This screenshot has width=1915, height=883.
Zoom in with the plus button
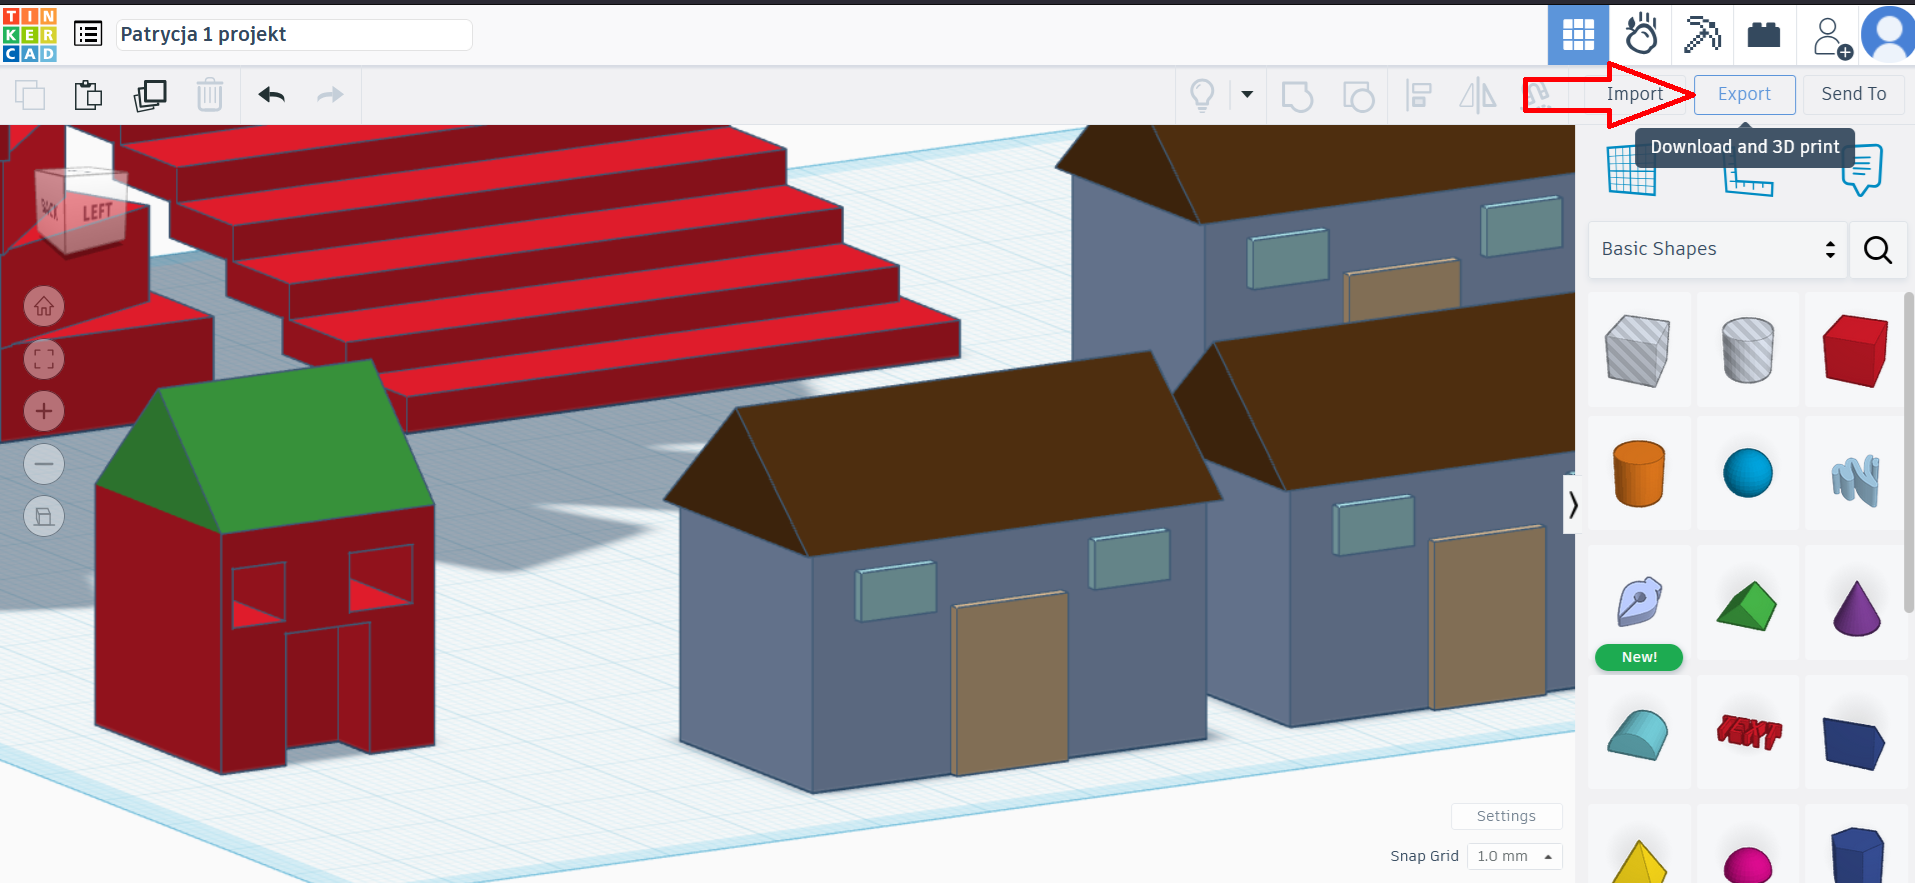44,411
